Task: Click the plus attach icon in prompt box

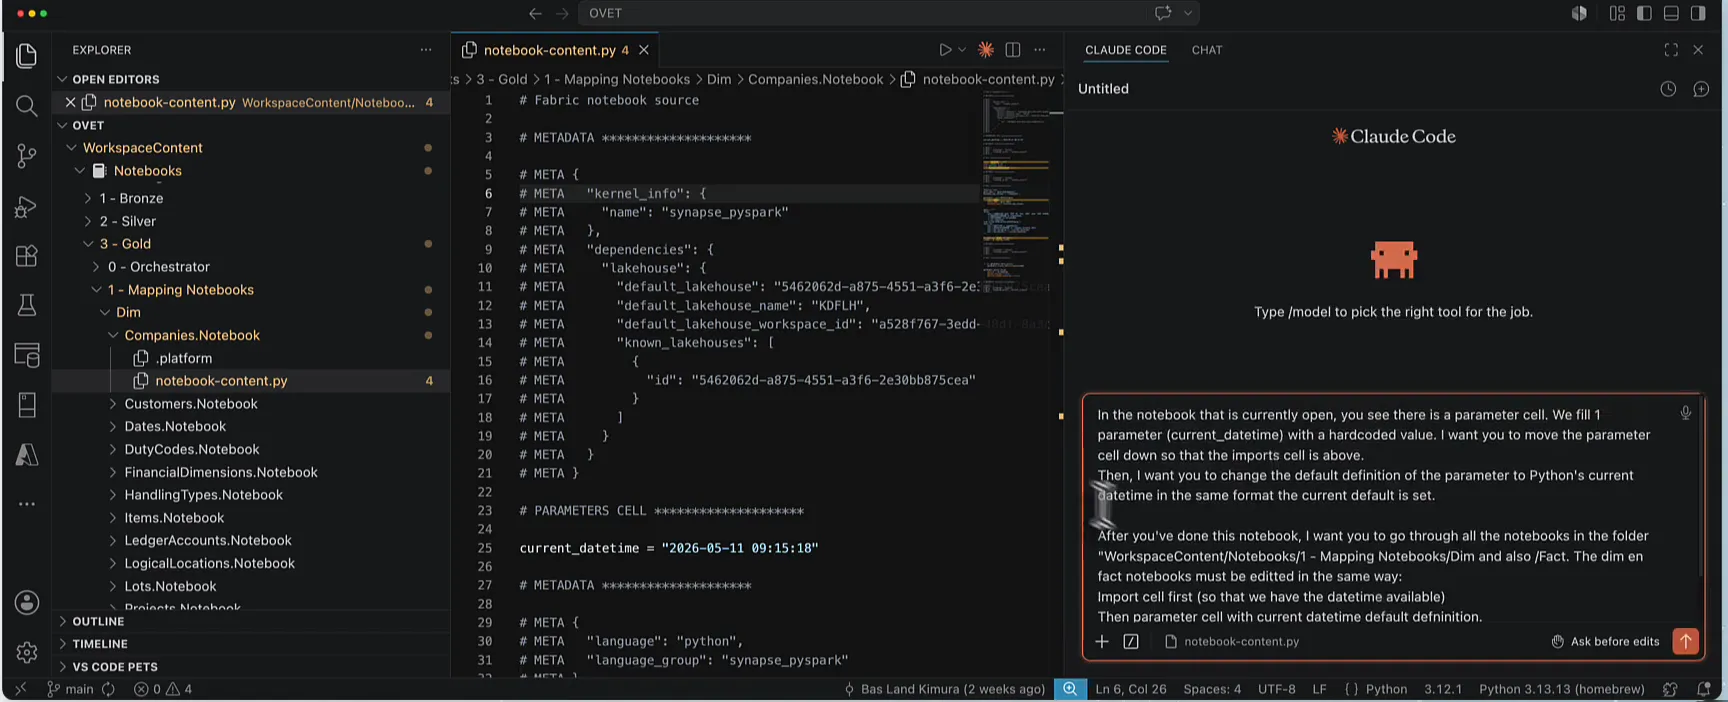Action: (1102, 641)
